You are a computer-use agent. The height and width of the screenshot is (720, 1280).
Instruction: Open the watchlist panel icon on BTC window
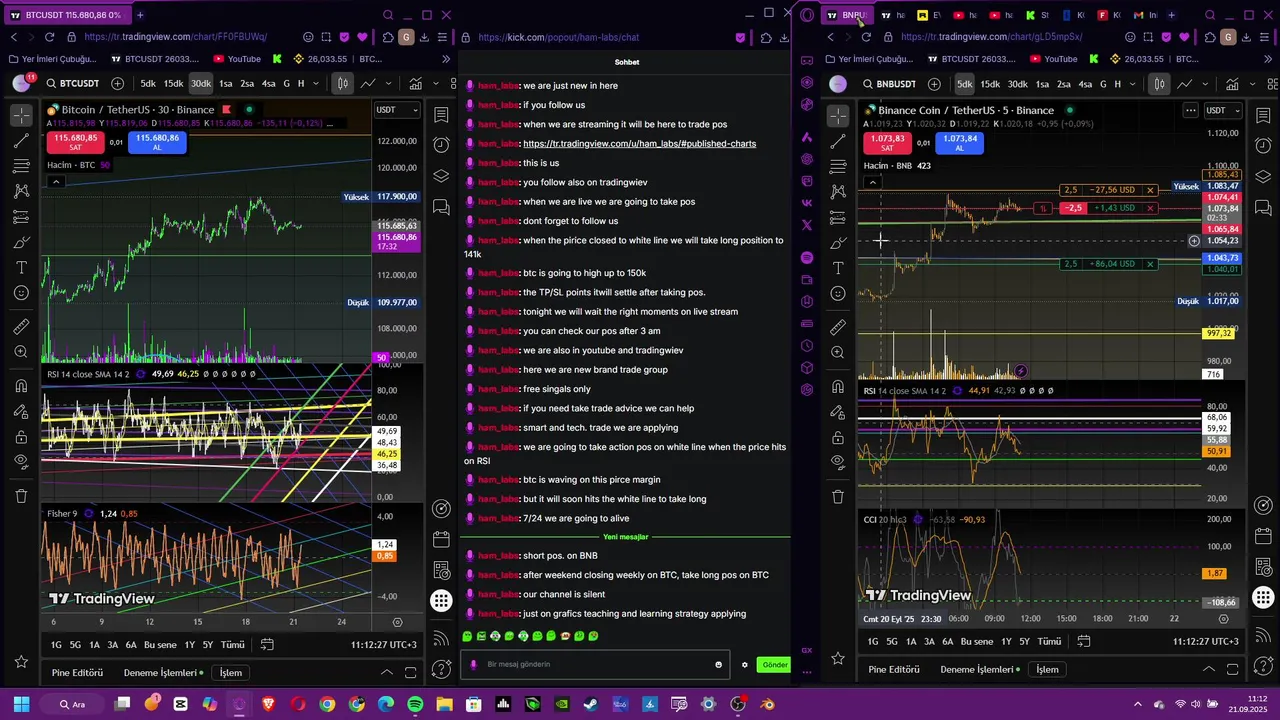[441, 116]
